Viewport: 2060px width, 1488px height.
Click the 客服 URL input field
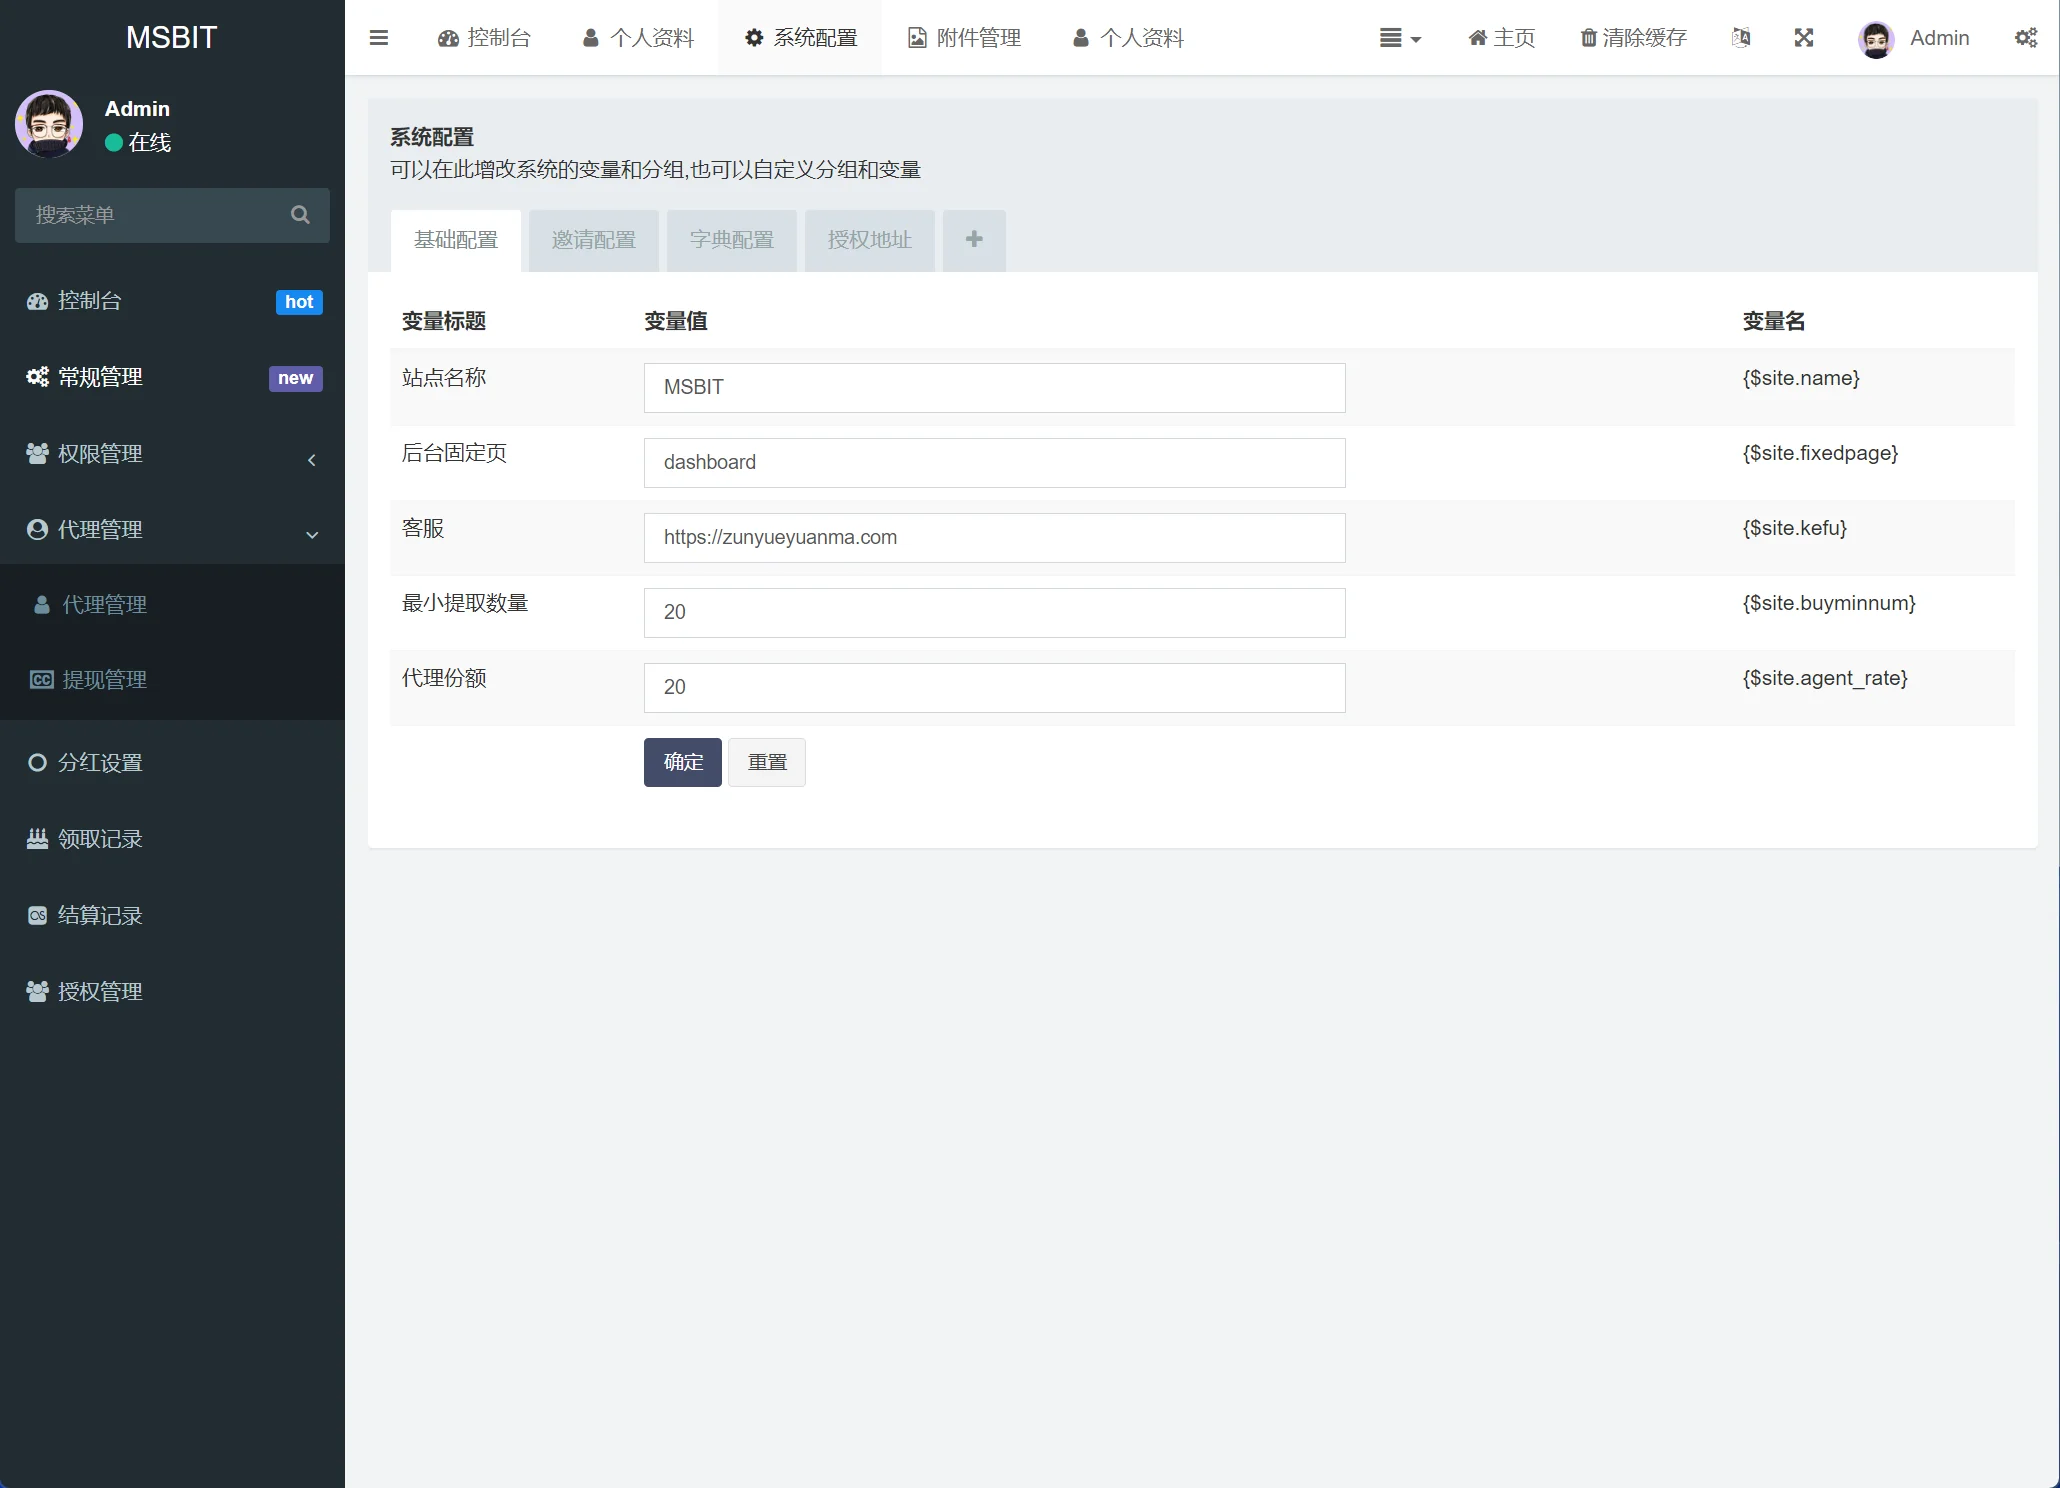tap(994, 538)
